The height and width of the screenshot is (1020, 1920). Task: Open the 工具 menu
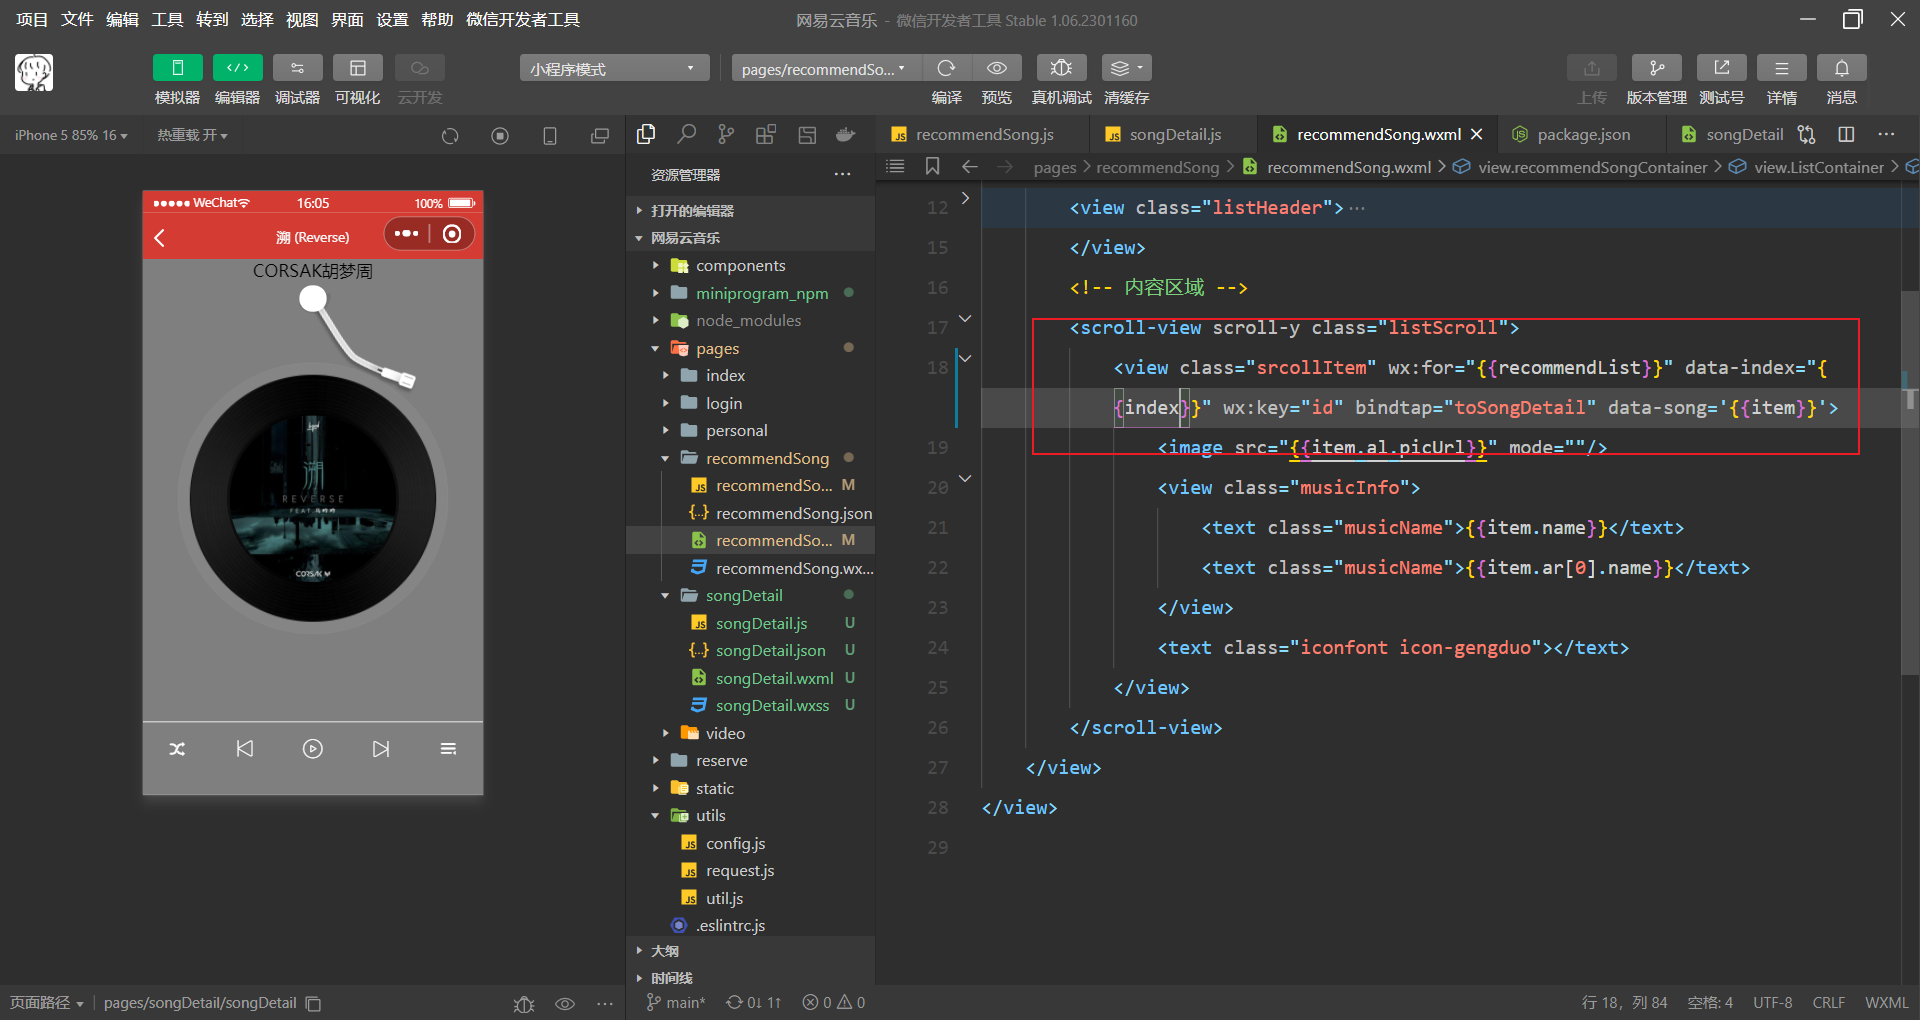click(167, 20)
